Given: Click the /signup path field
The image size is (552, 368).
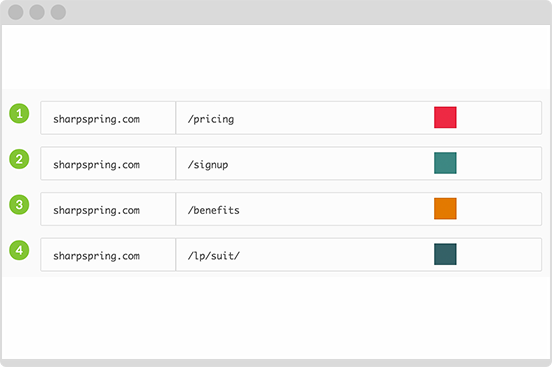Looking at the screenshot, I should click(359, 163).
